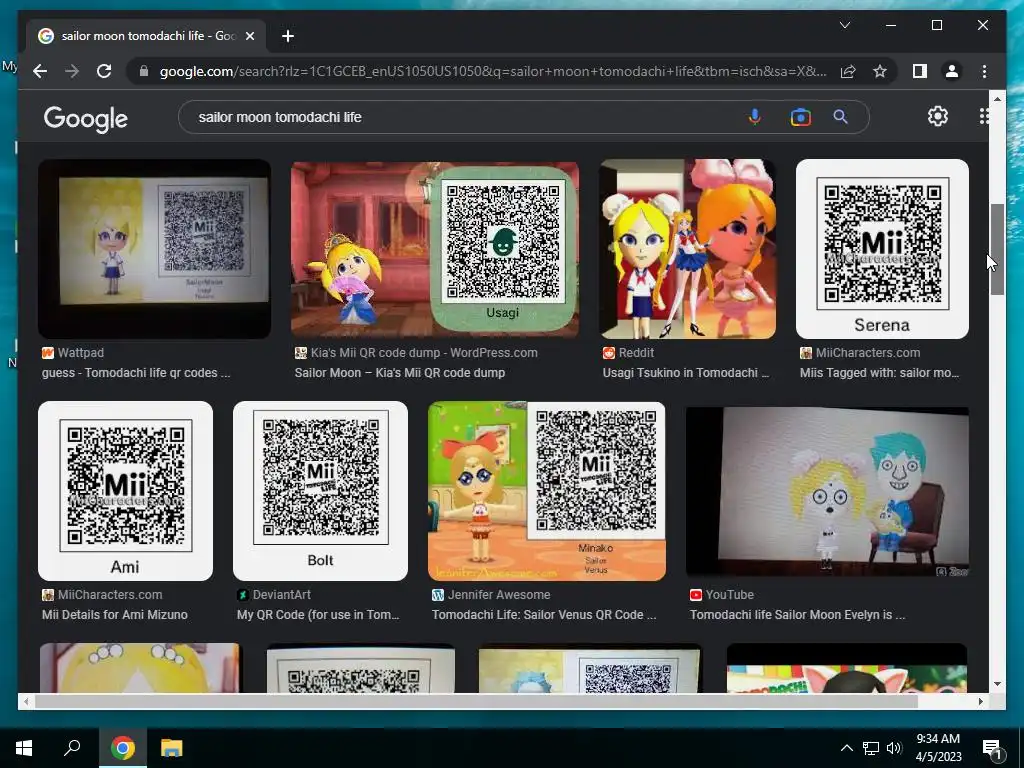Click the magnifier search button
Viewport: 1024px width, 768px height.
tap(840, 117)
